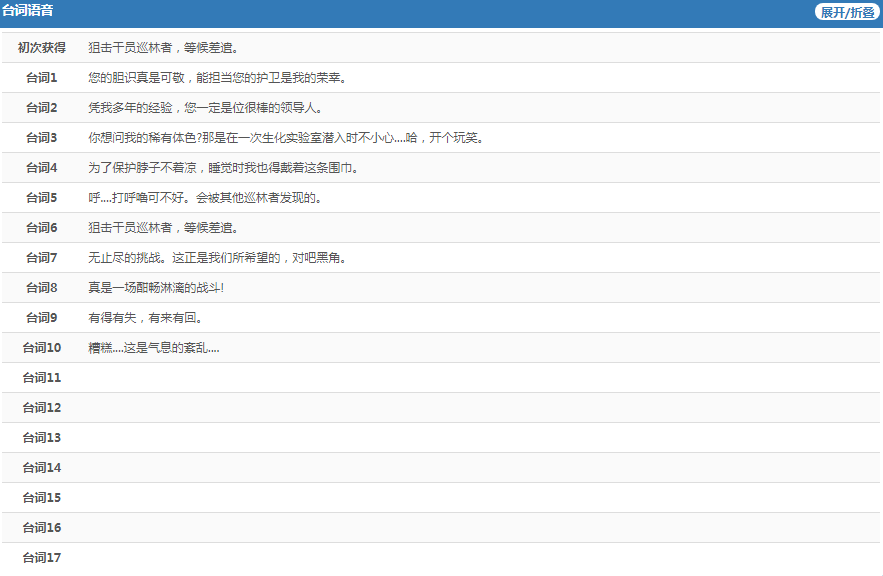Select the 台词16 label
Screen dimensions: 883x576
42,528
